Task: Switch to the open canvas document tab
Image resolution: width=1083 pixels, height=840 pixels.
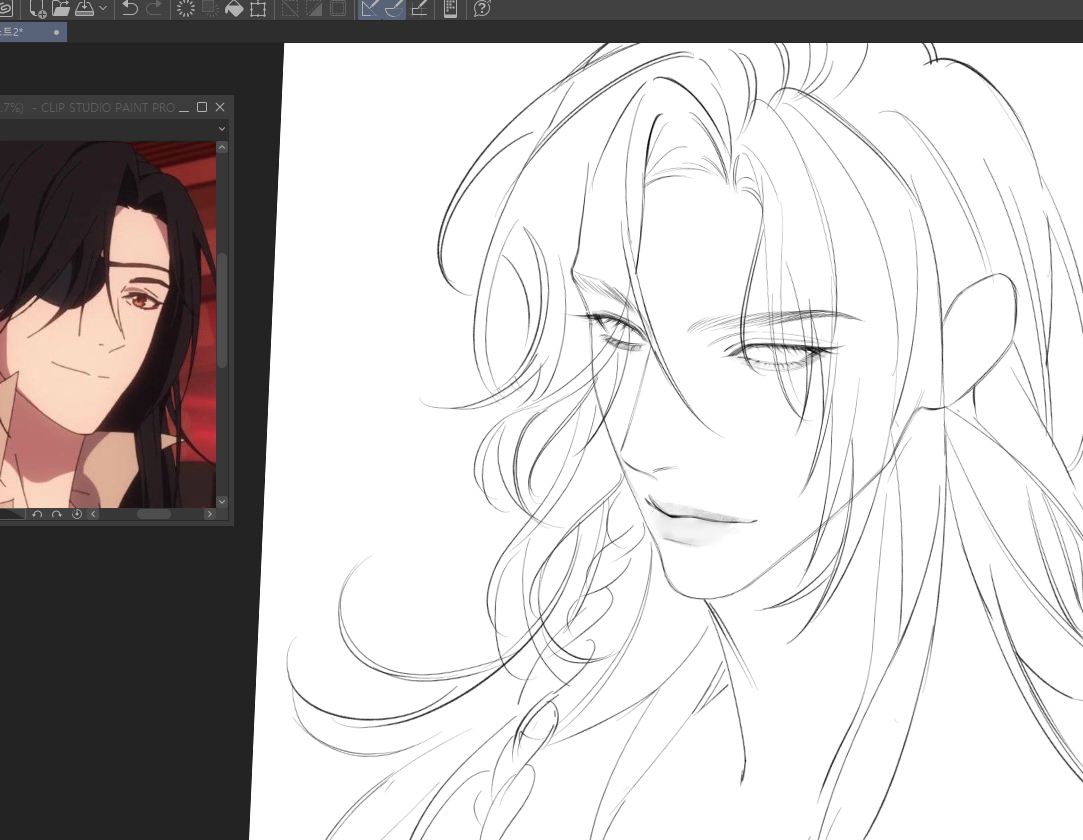Action: click(28, 32)
